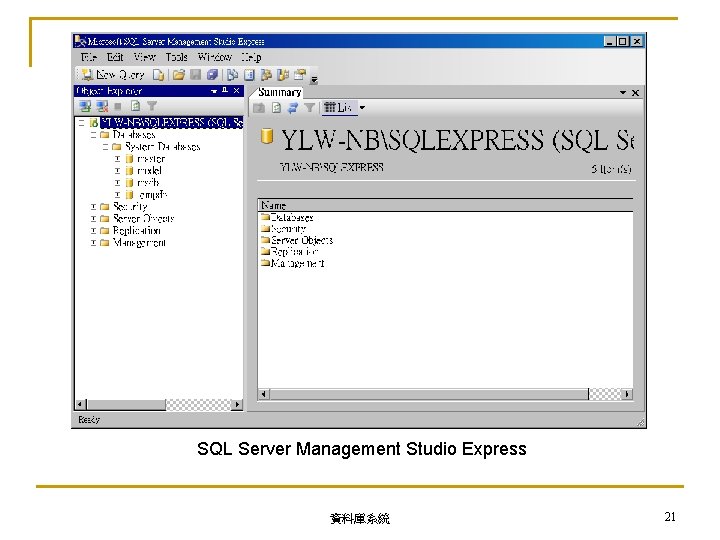The width and height of the screenshot is (720, 540).
Task: Click the Up folder icon in Summary toolbar
Action: (259, 108)
